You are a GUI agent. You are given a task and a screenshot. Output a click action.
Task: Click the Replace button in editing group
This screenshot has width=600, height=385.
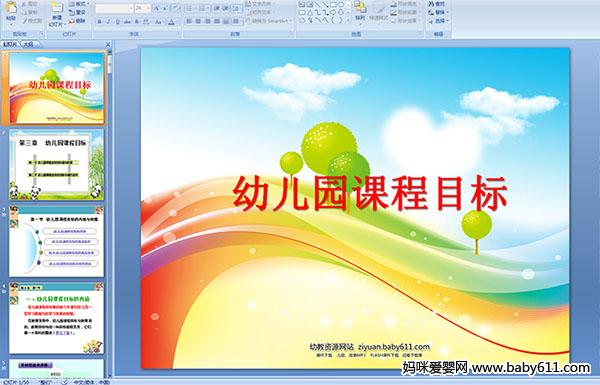pyautogui.click(x=437, y=12)
